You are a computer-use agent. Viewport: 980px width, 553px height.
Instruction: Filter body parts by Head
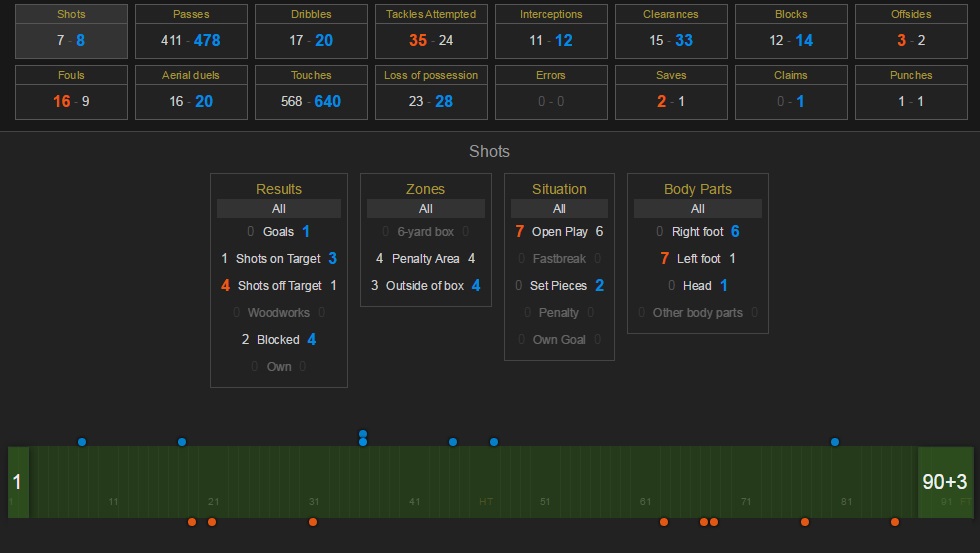(x=698, y=286)
